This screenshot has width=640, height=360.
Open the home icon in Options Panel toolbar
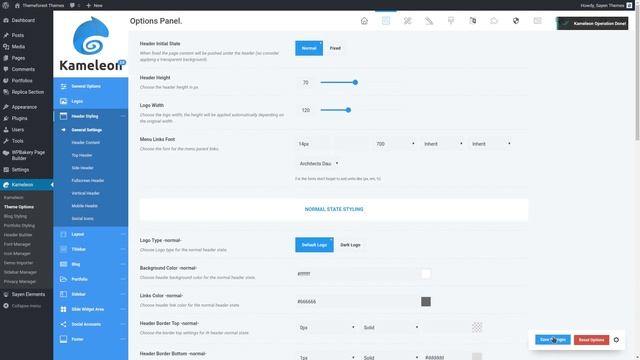(364, 21)
